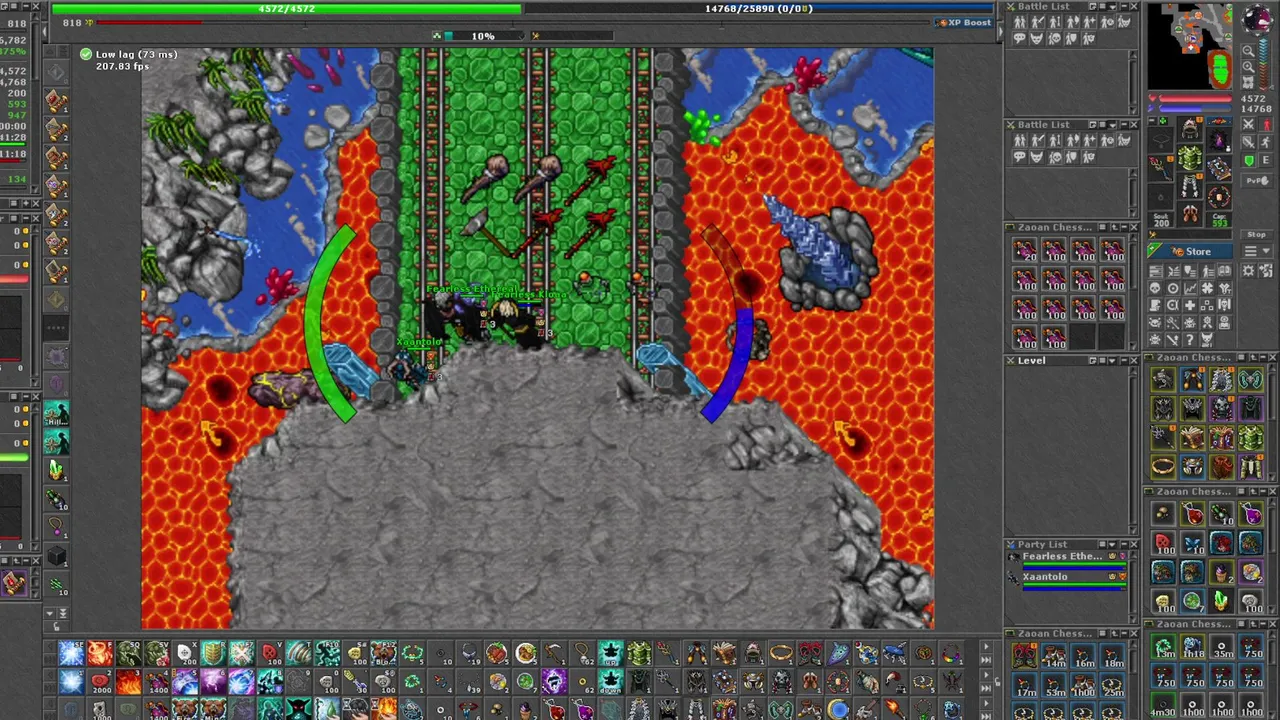Open upper Battle List header dropdown arrow
Image resolution: width=1280 pixels, height=720 pixels.
pyautogui.click(x=1113, y=7)
